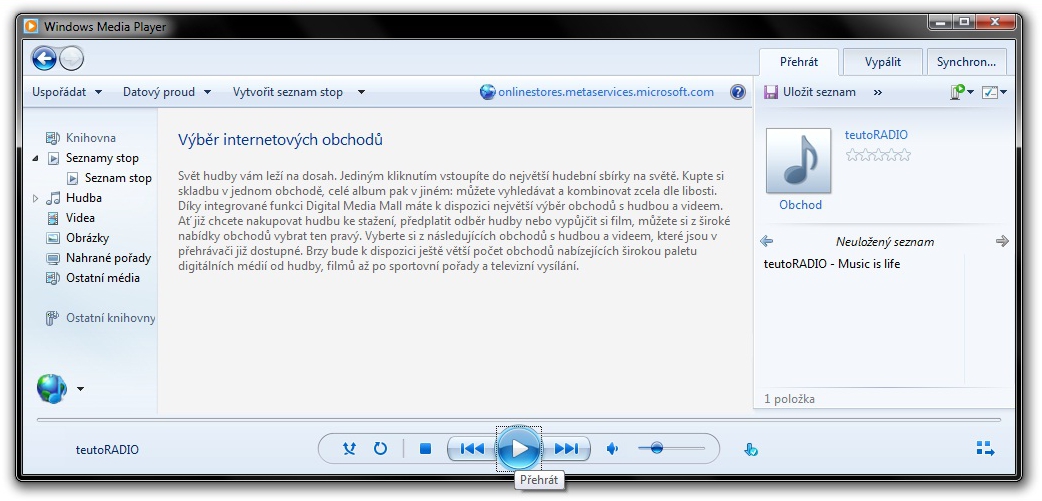The width and height of the screenshot is (1042, 501).
Task: Open the help question mark icon
Action: (x=738, y=92)
